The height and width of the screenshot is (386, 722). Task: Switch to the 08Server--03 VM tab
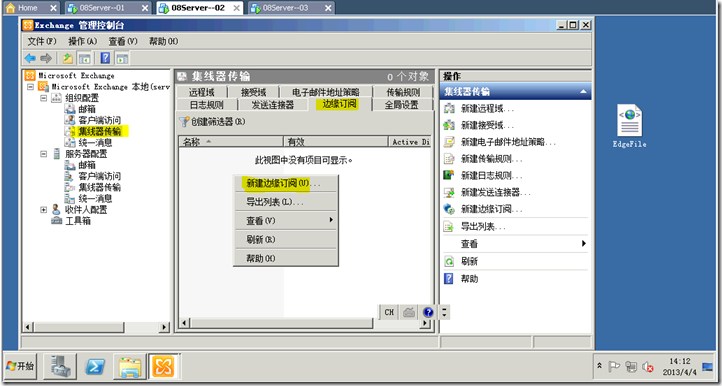(x=291, y=8)
